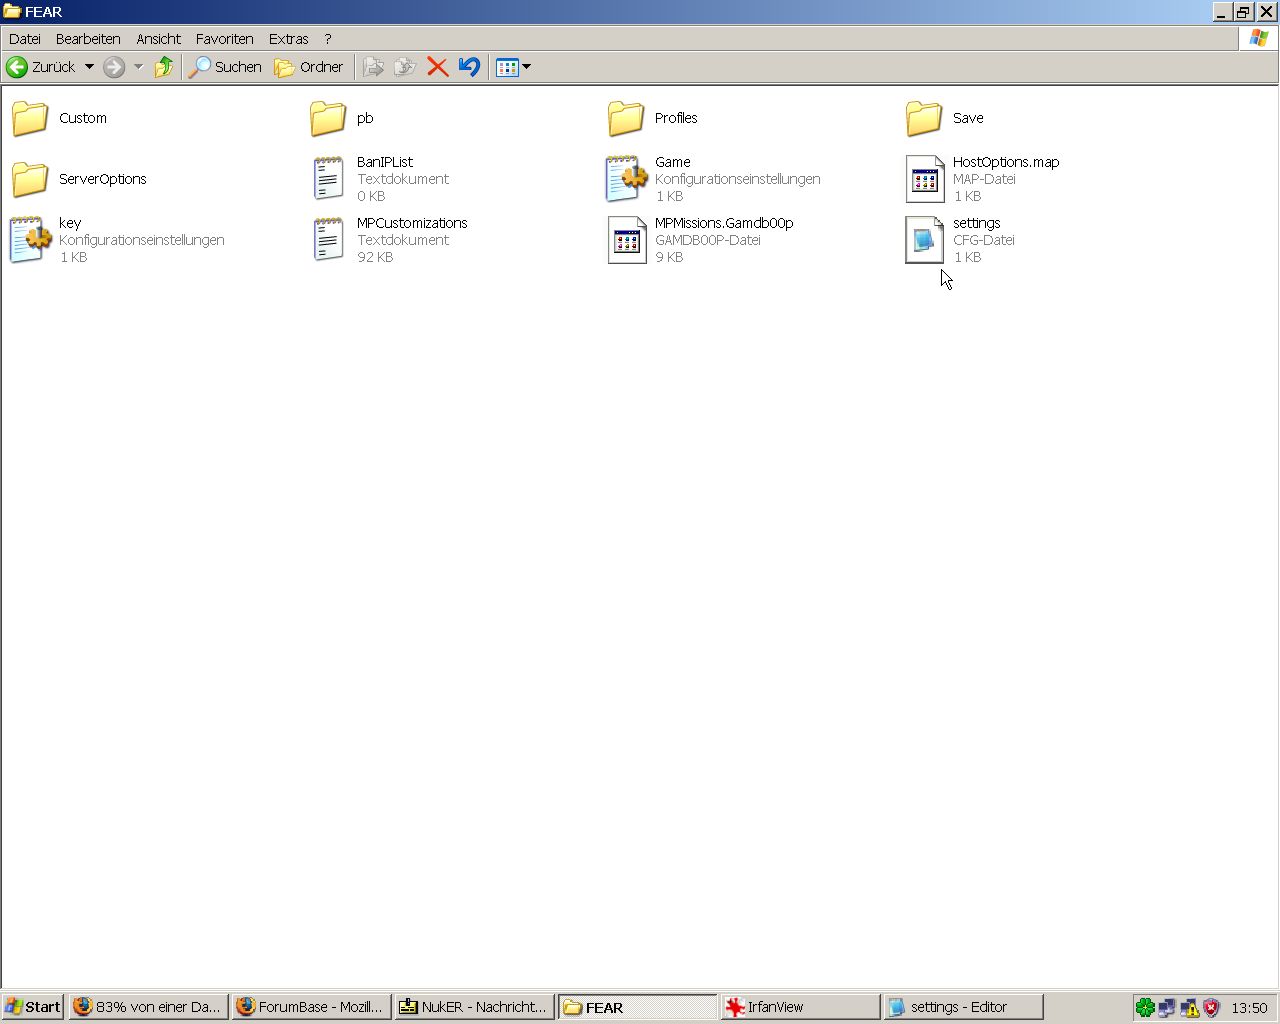This screenshot has width=1280, height=1024.
Task: Open the Bearbeiten menu
Action: tap(88, 39)
